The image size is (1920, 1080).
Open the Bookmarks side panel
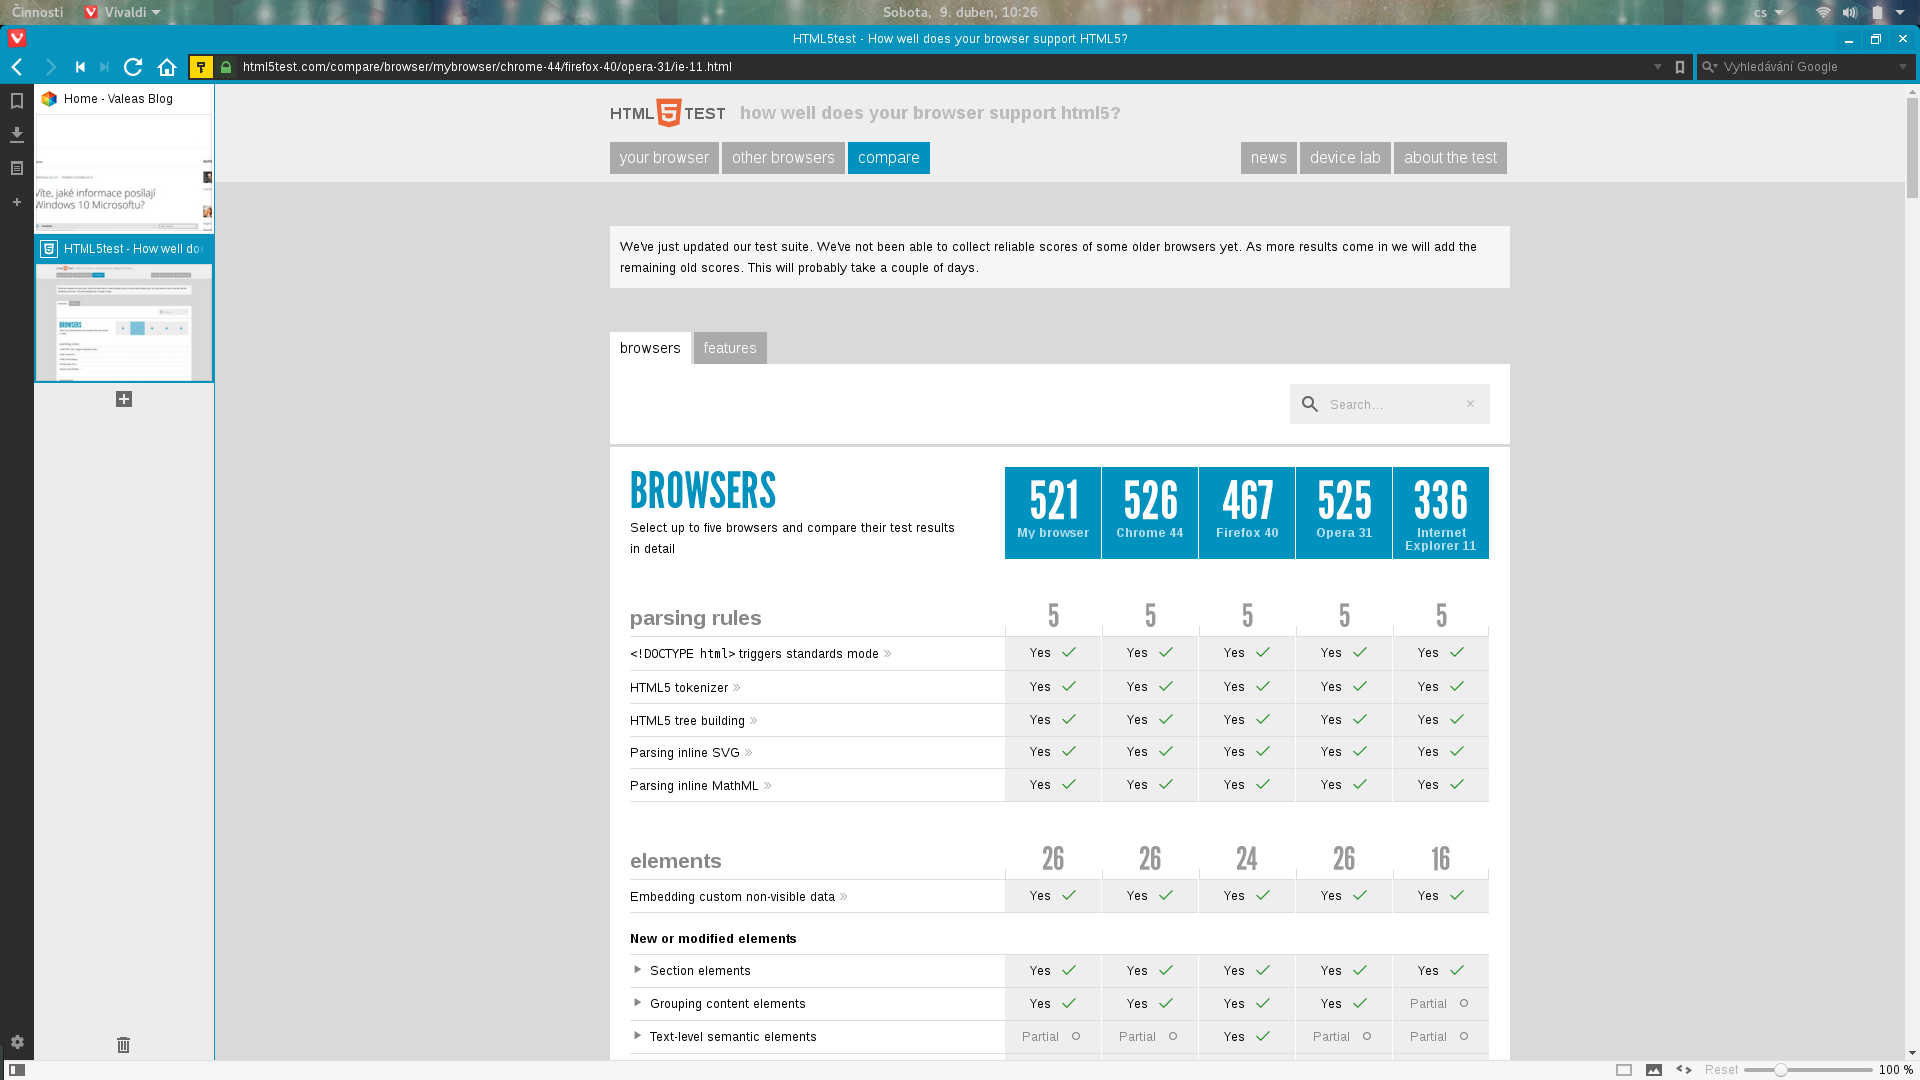(x=17, y=101)
